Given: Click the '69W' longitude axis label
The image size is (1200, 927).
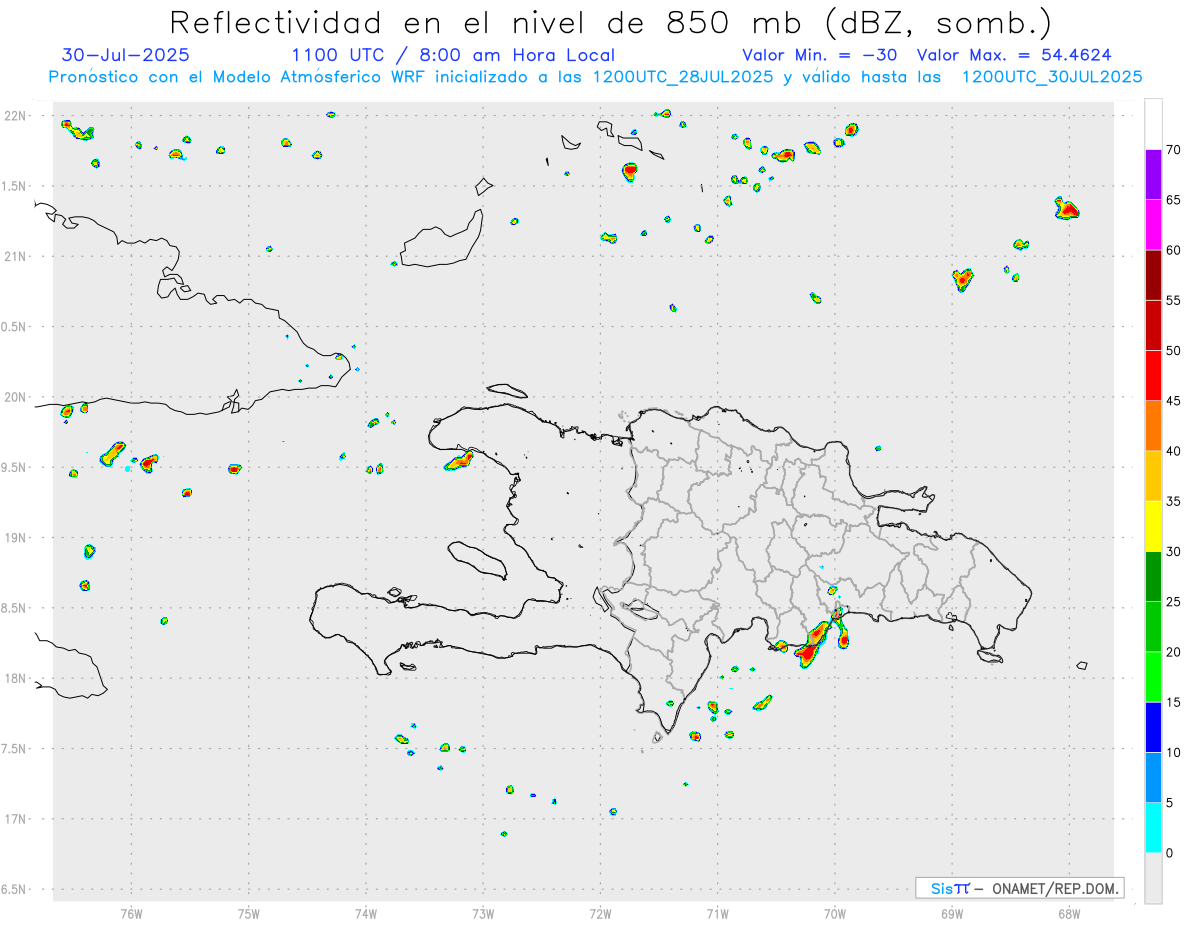Looking at the screenshot, I should (x=952, y=912).
